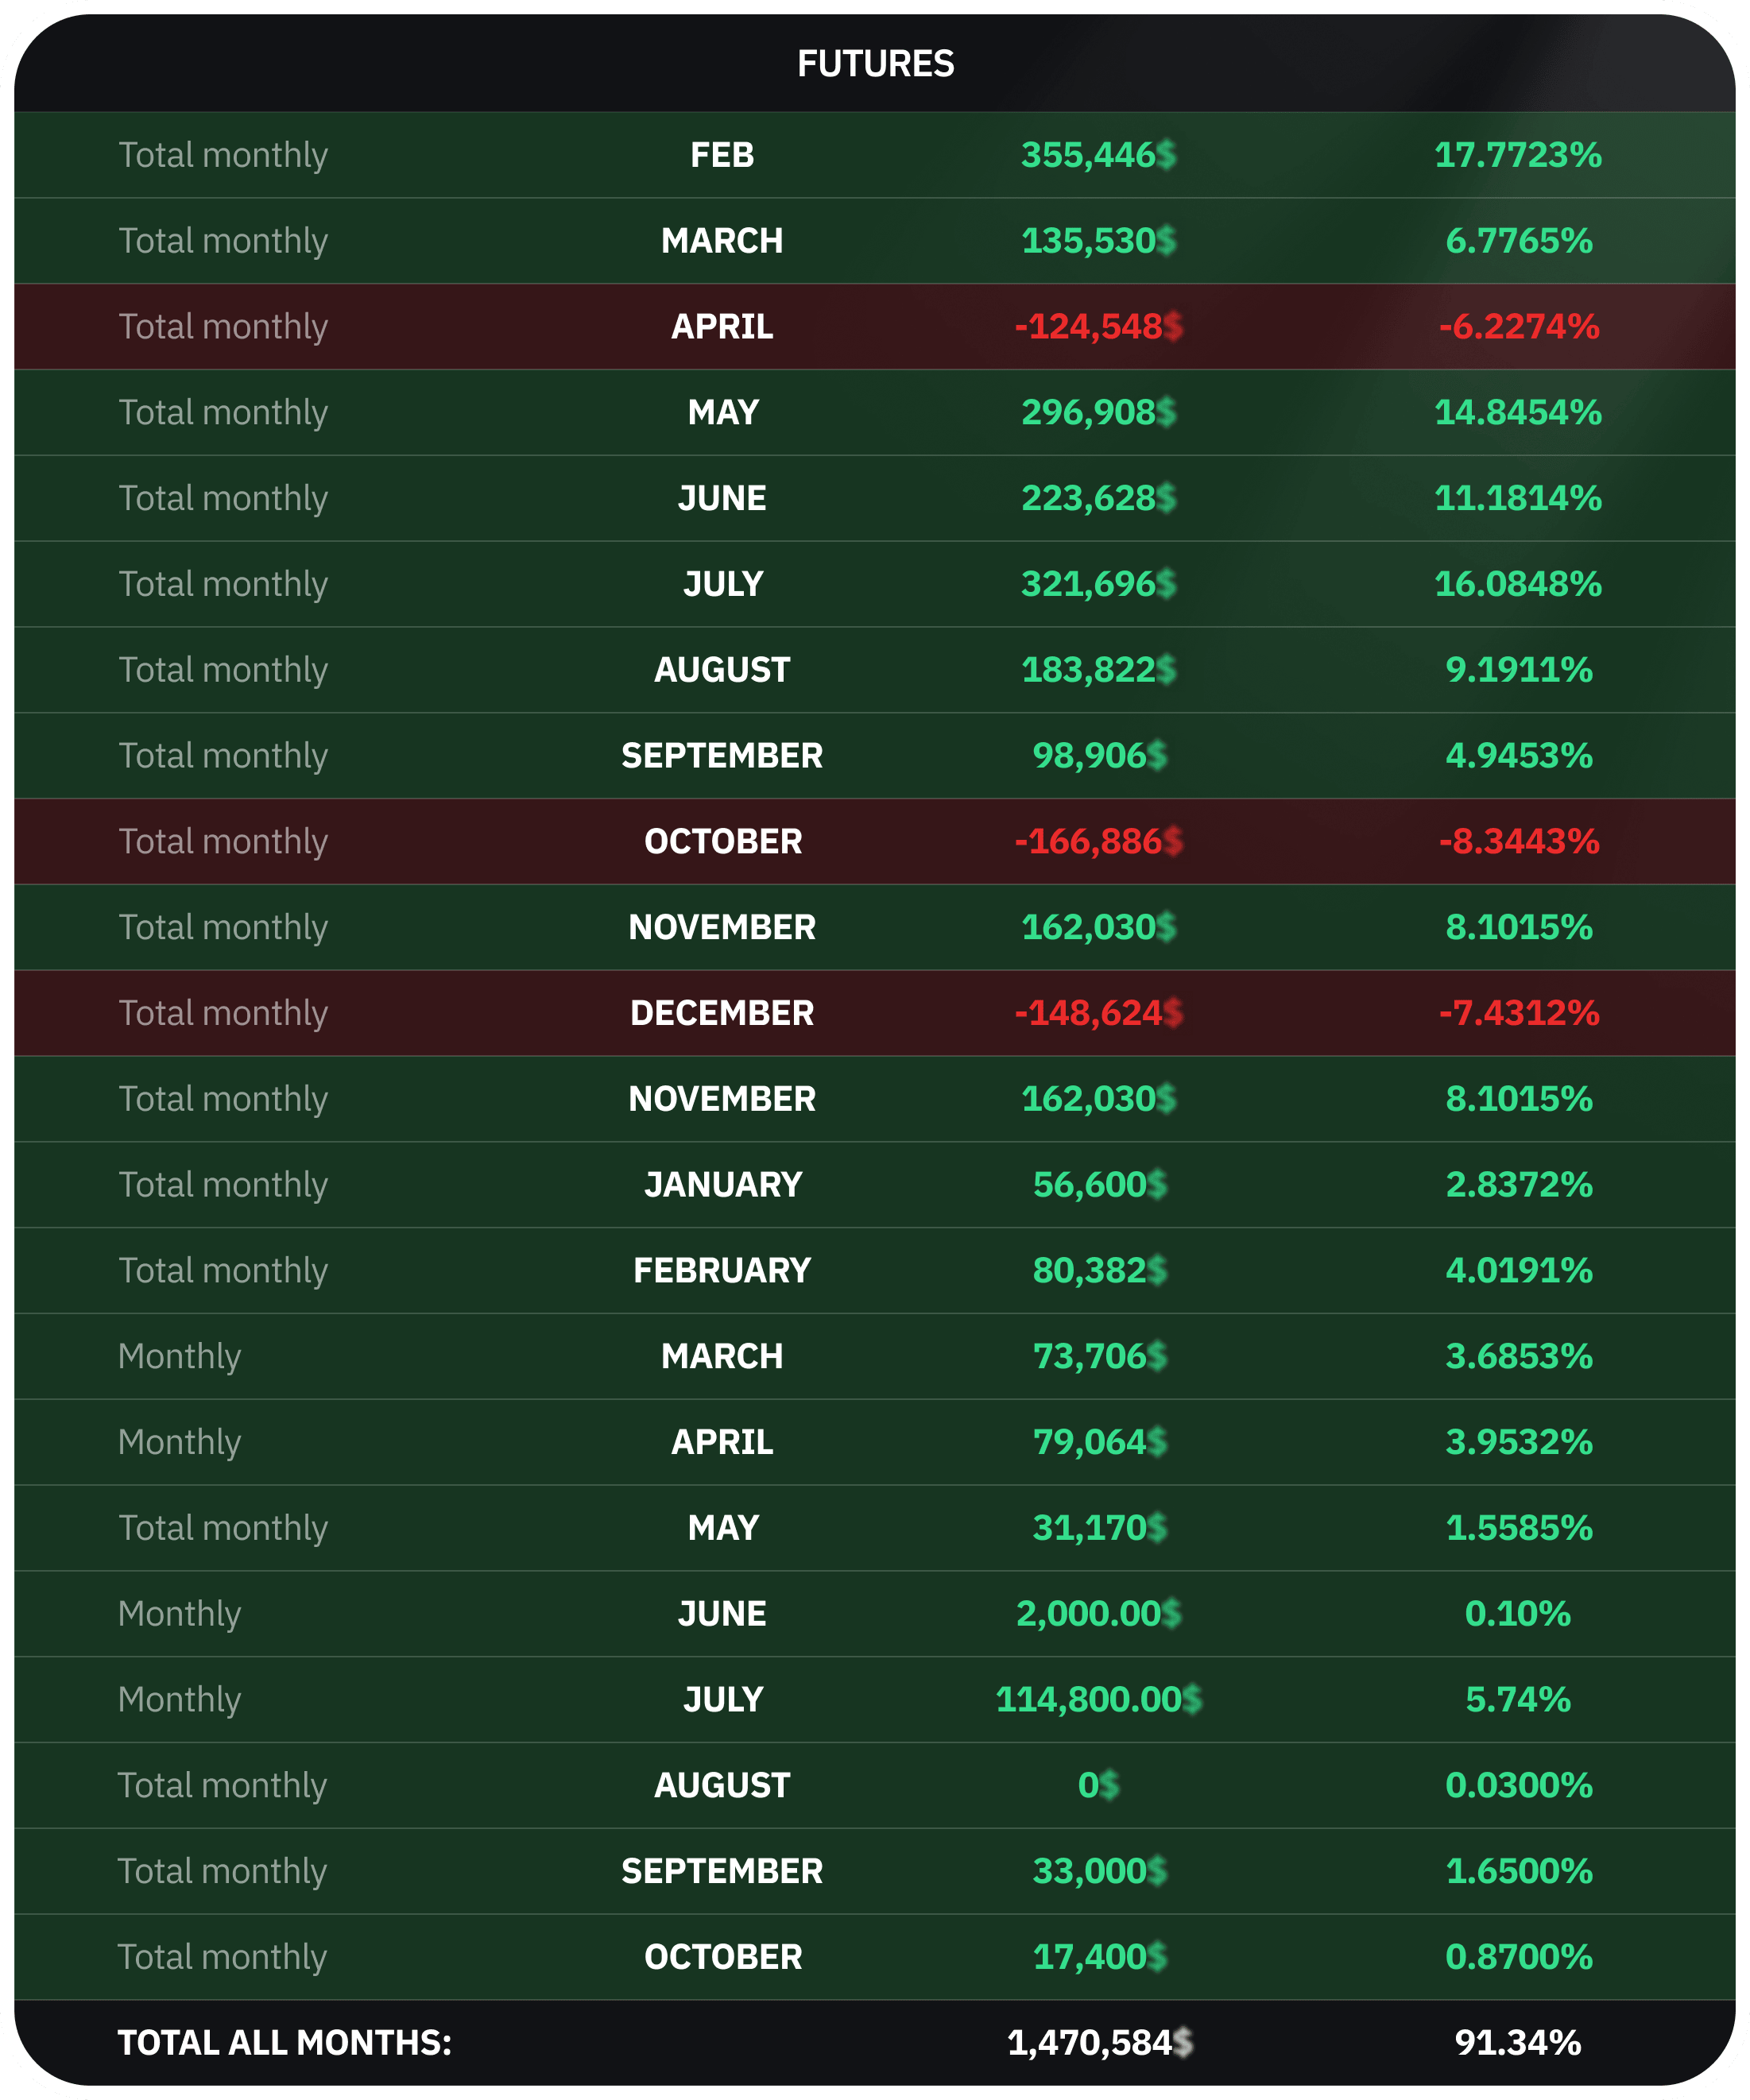Screen dimensions: 1750x2100
Task: Select the FEB month label
Action: [722, 155]
